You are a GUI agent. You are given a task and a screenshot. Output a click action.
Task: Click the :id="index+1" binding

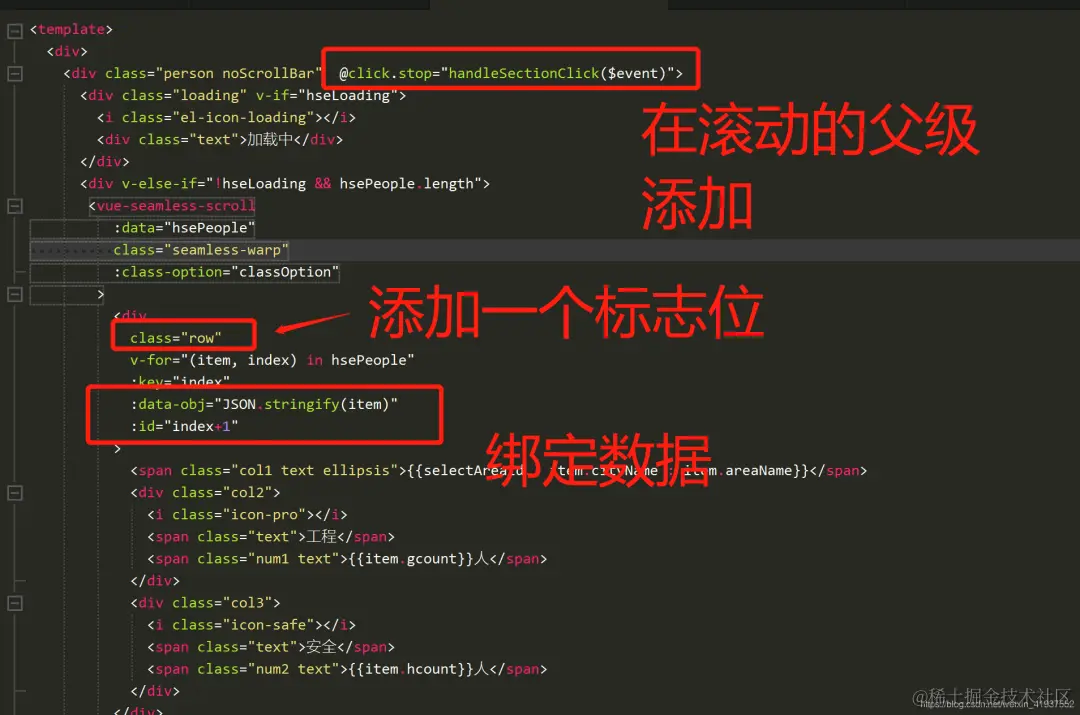tap(184, 426)
